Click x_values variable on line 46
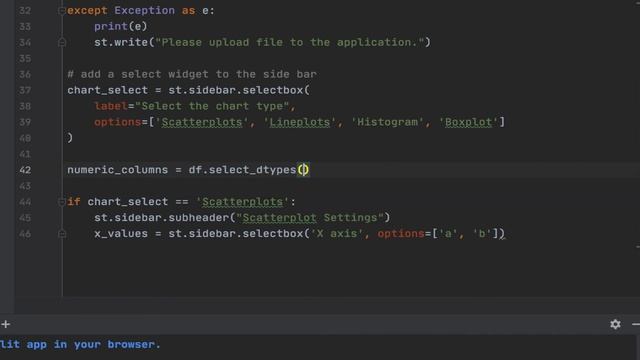 click(121, 233)
